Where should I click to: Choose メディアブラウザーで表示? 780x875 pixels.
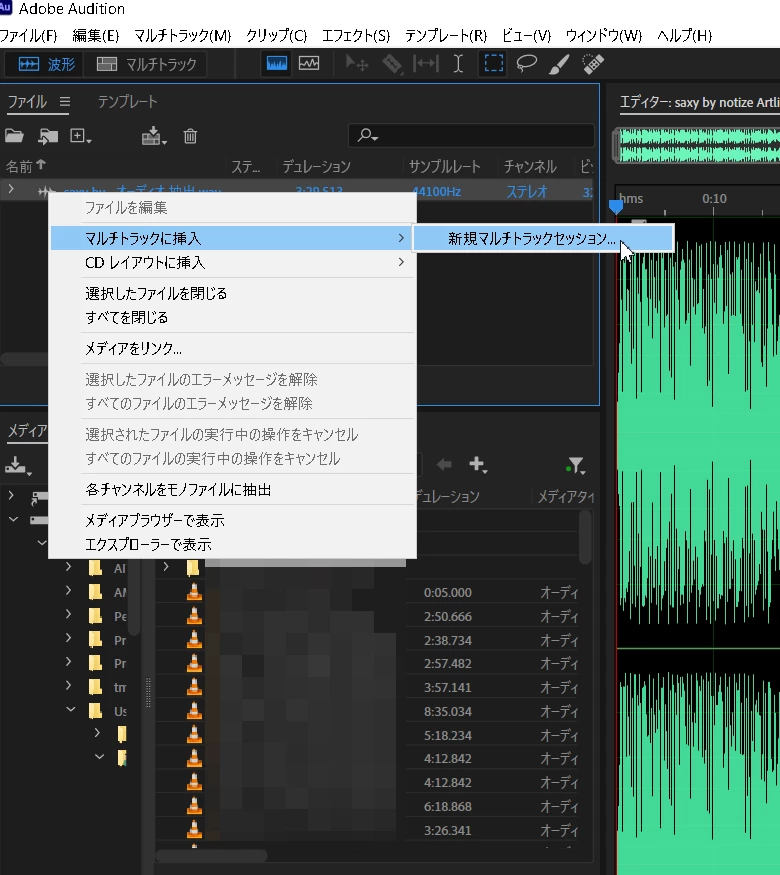tap(232, 521)
